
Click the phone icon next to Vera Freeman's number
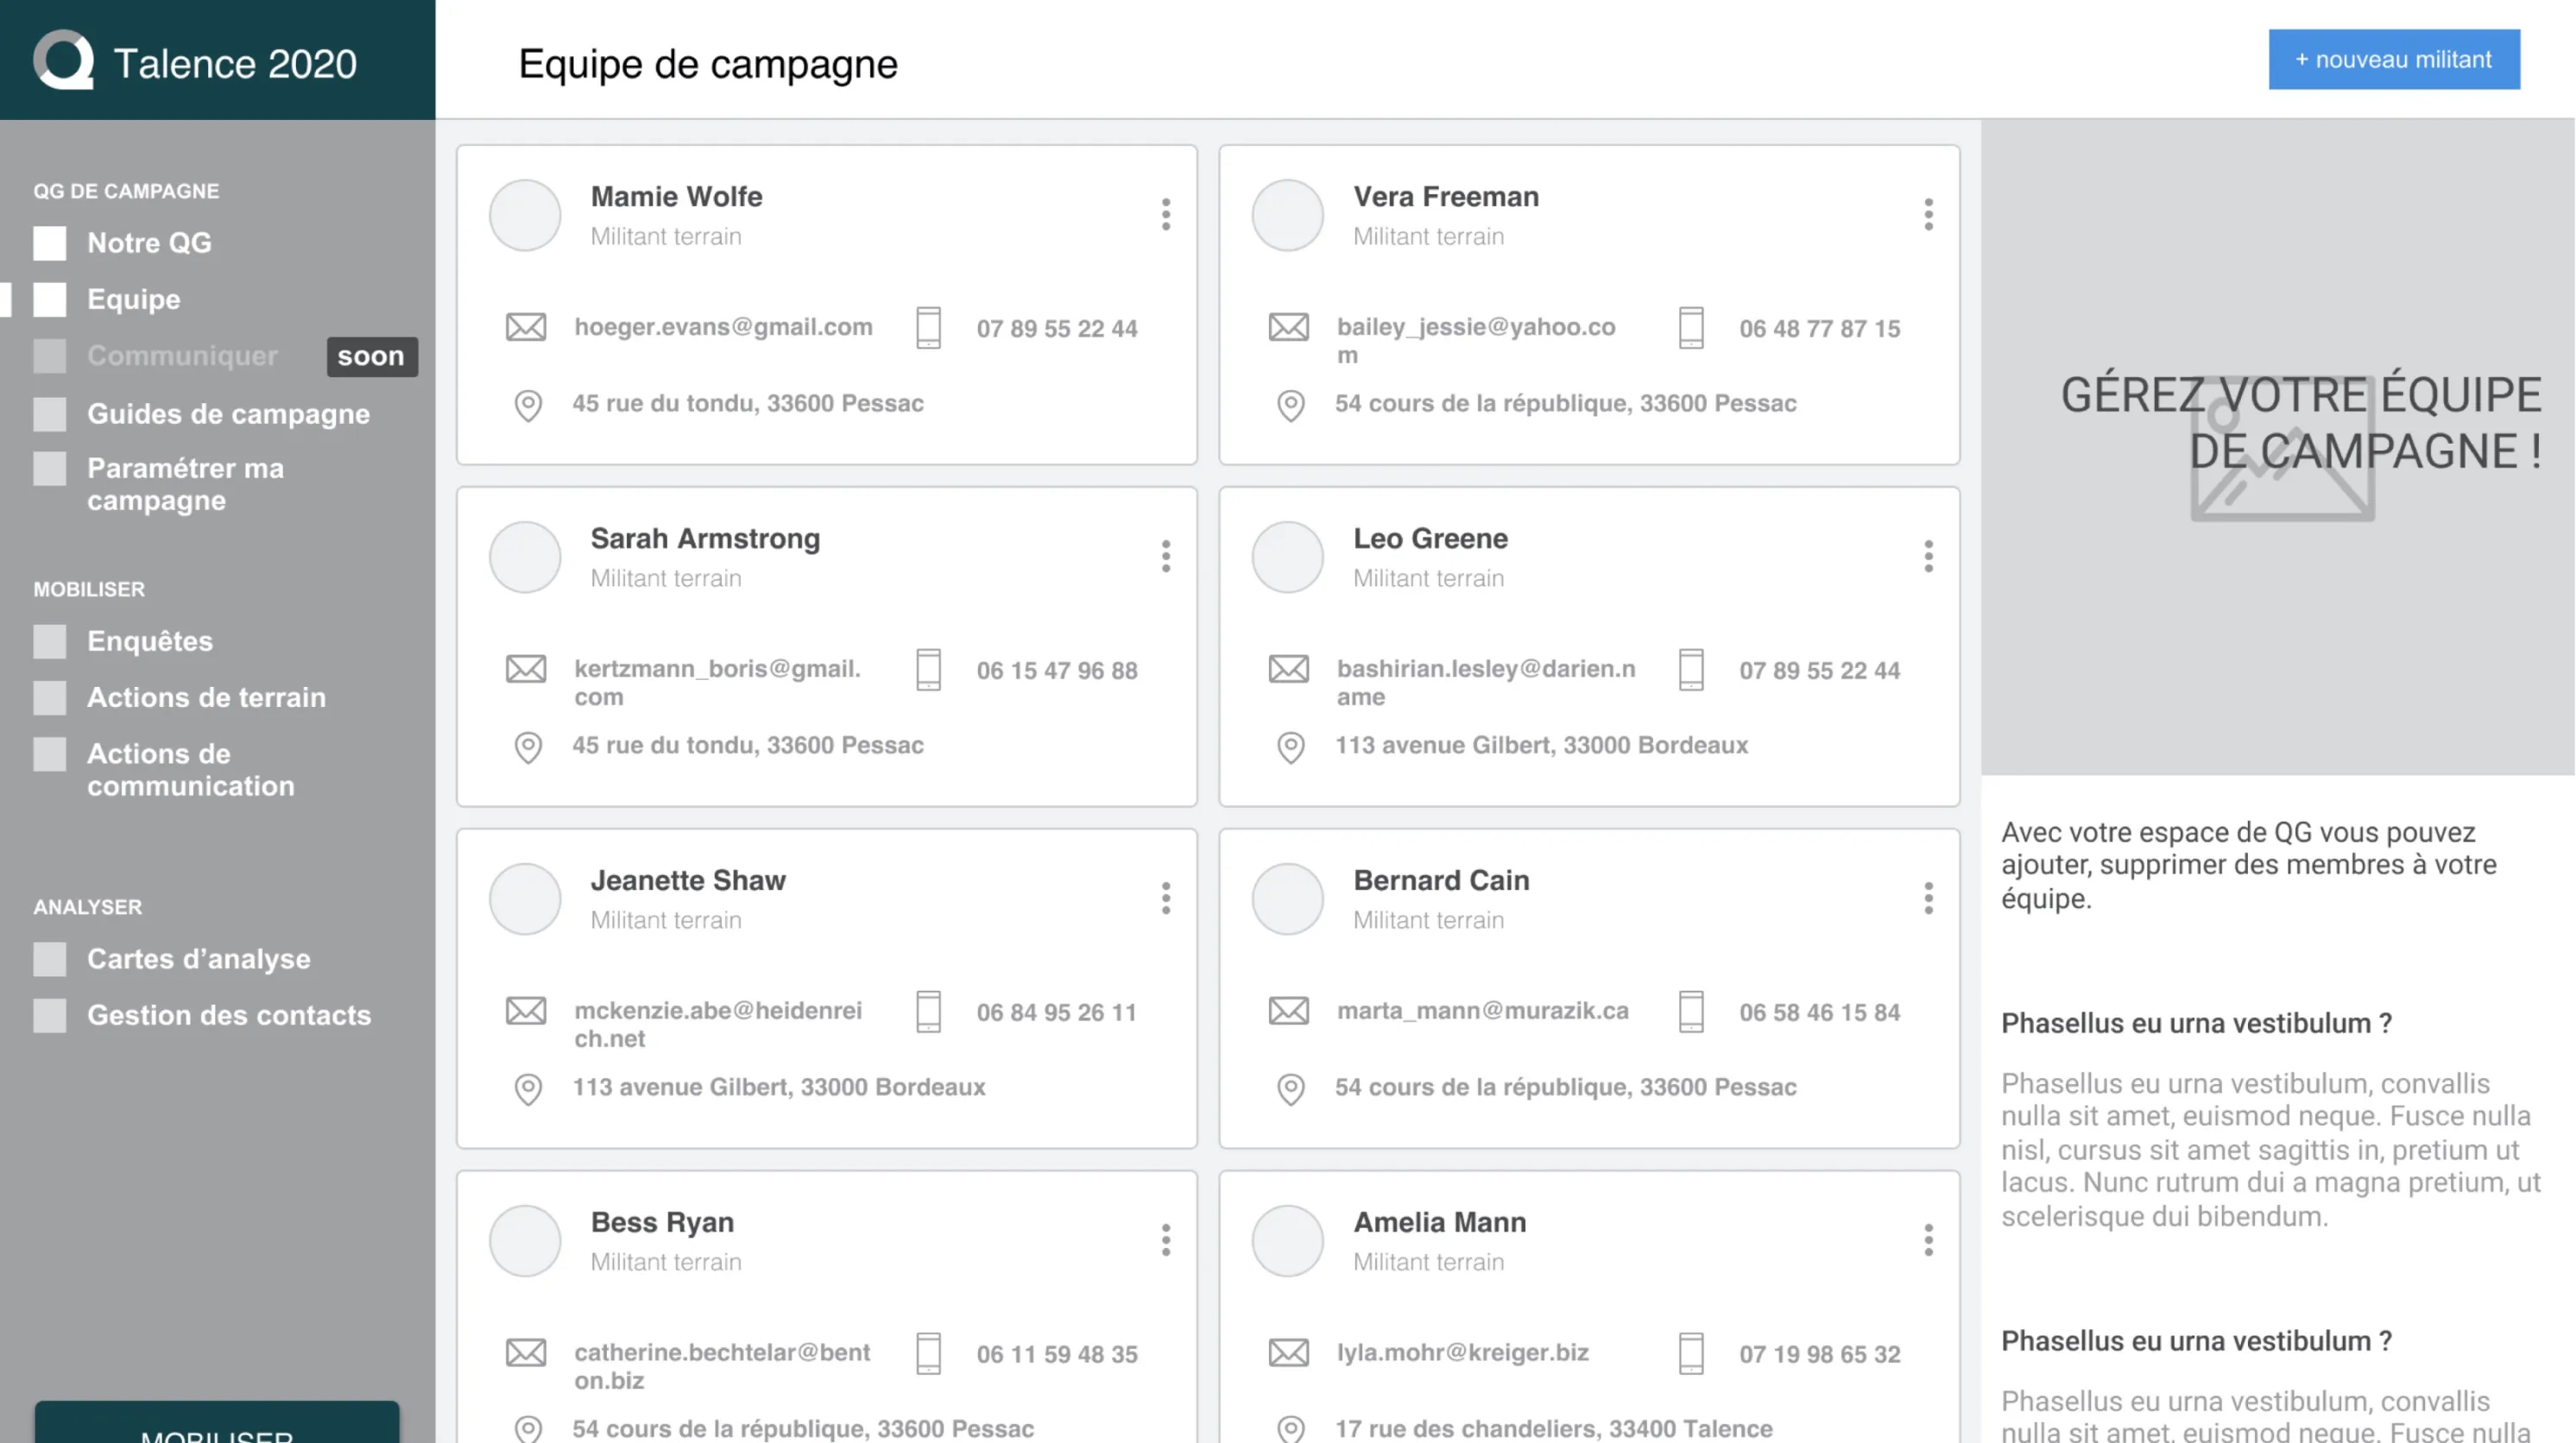(1690, 327)
